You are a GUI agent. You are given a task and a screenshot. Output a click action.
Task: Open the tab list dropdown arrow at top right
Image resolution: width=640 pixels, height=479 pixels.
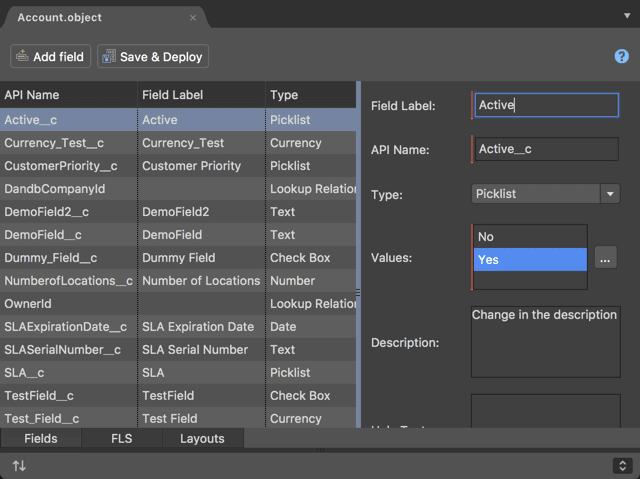coord(627,16)
